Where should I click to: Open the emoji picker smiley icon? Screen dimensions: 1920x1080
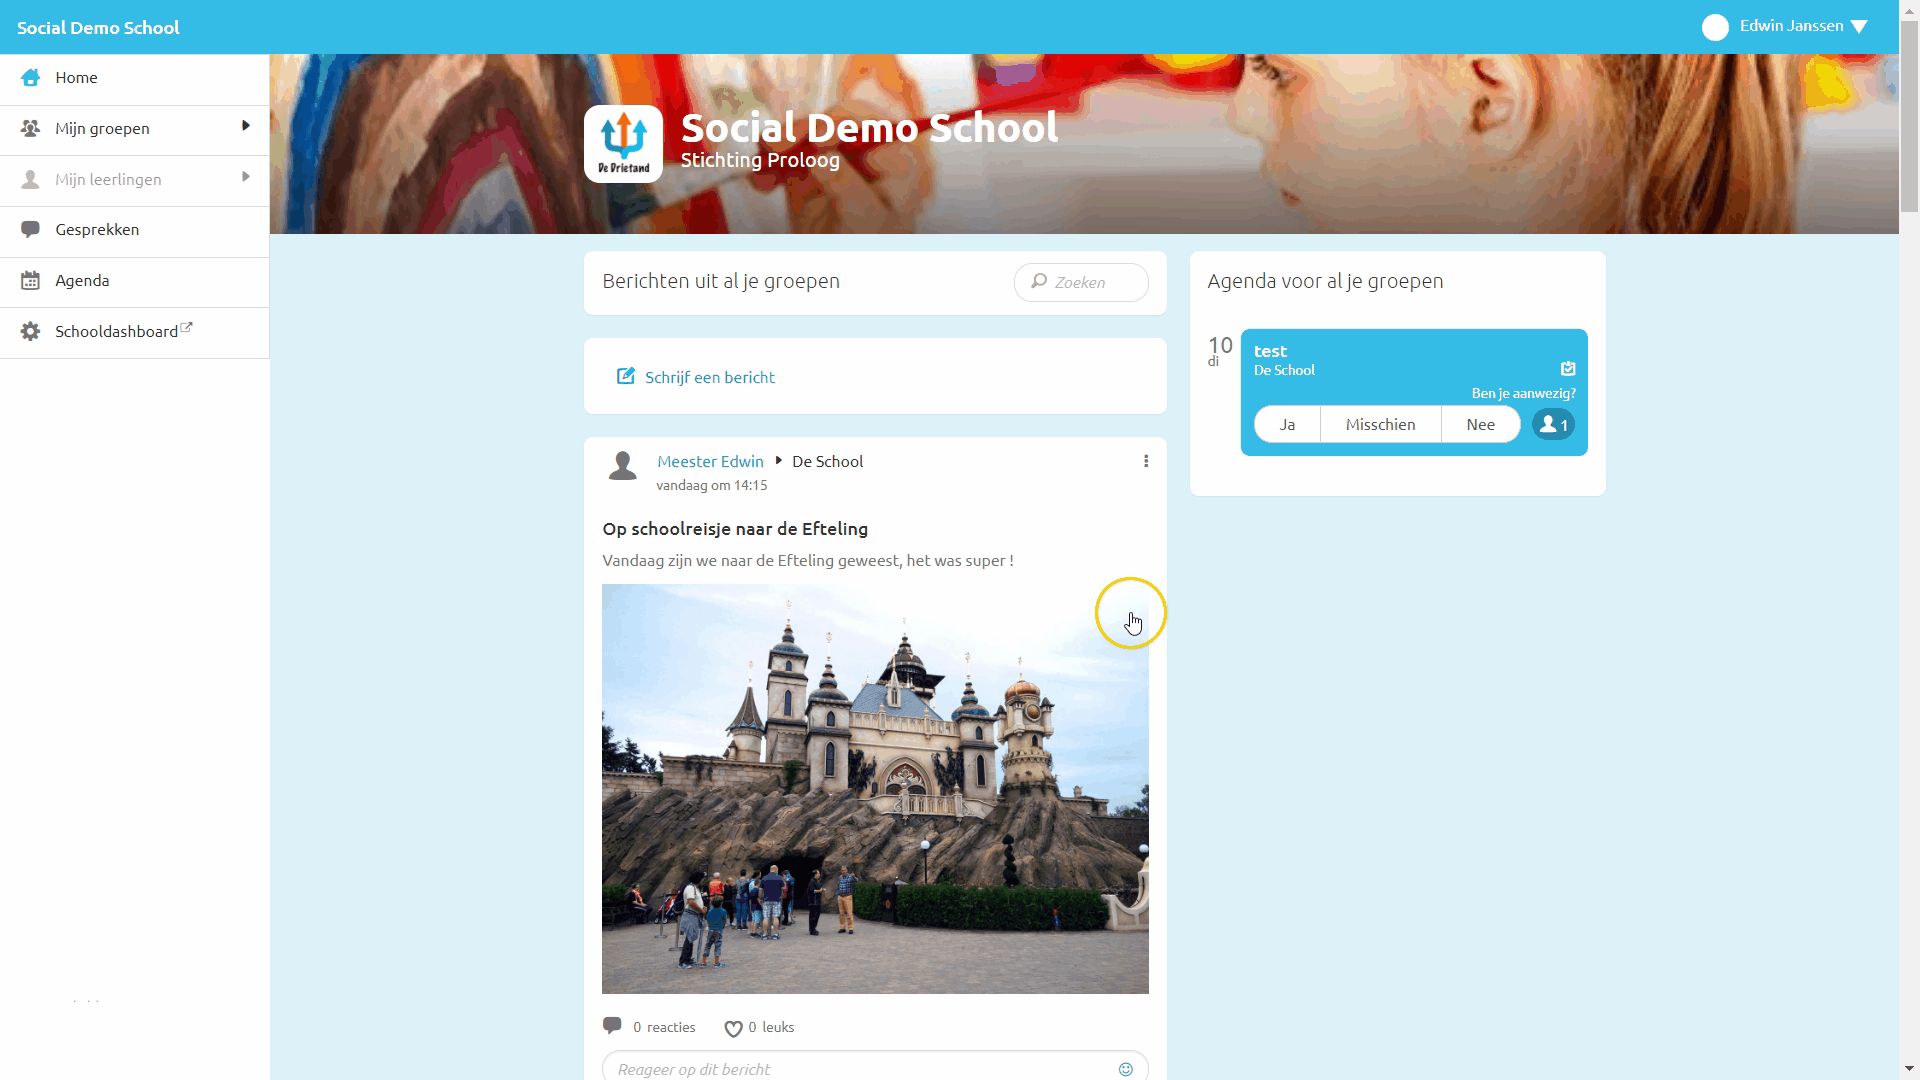(x=1125, y=1069)
